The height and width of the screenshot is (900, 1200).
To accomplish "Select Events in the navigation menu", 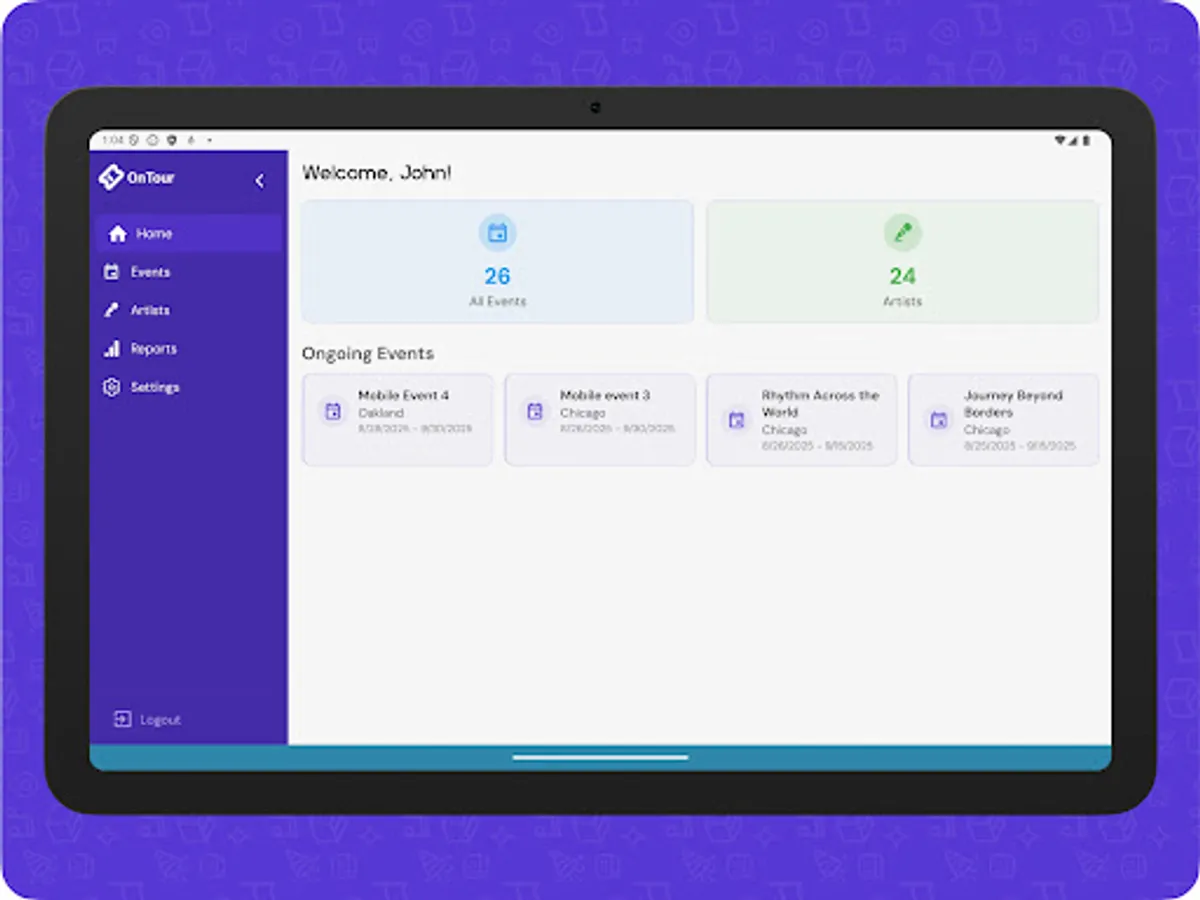I will [x=150, y=271].
